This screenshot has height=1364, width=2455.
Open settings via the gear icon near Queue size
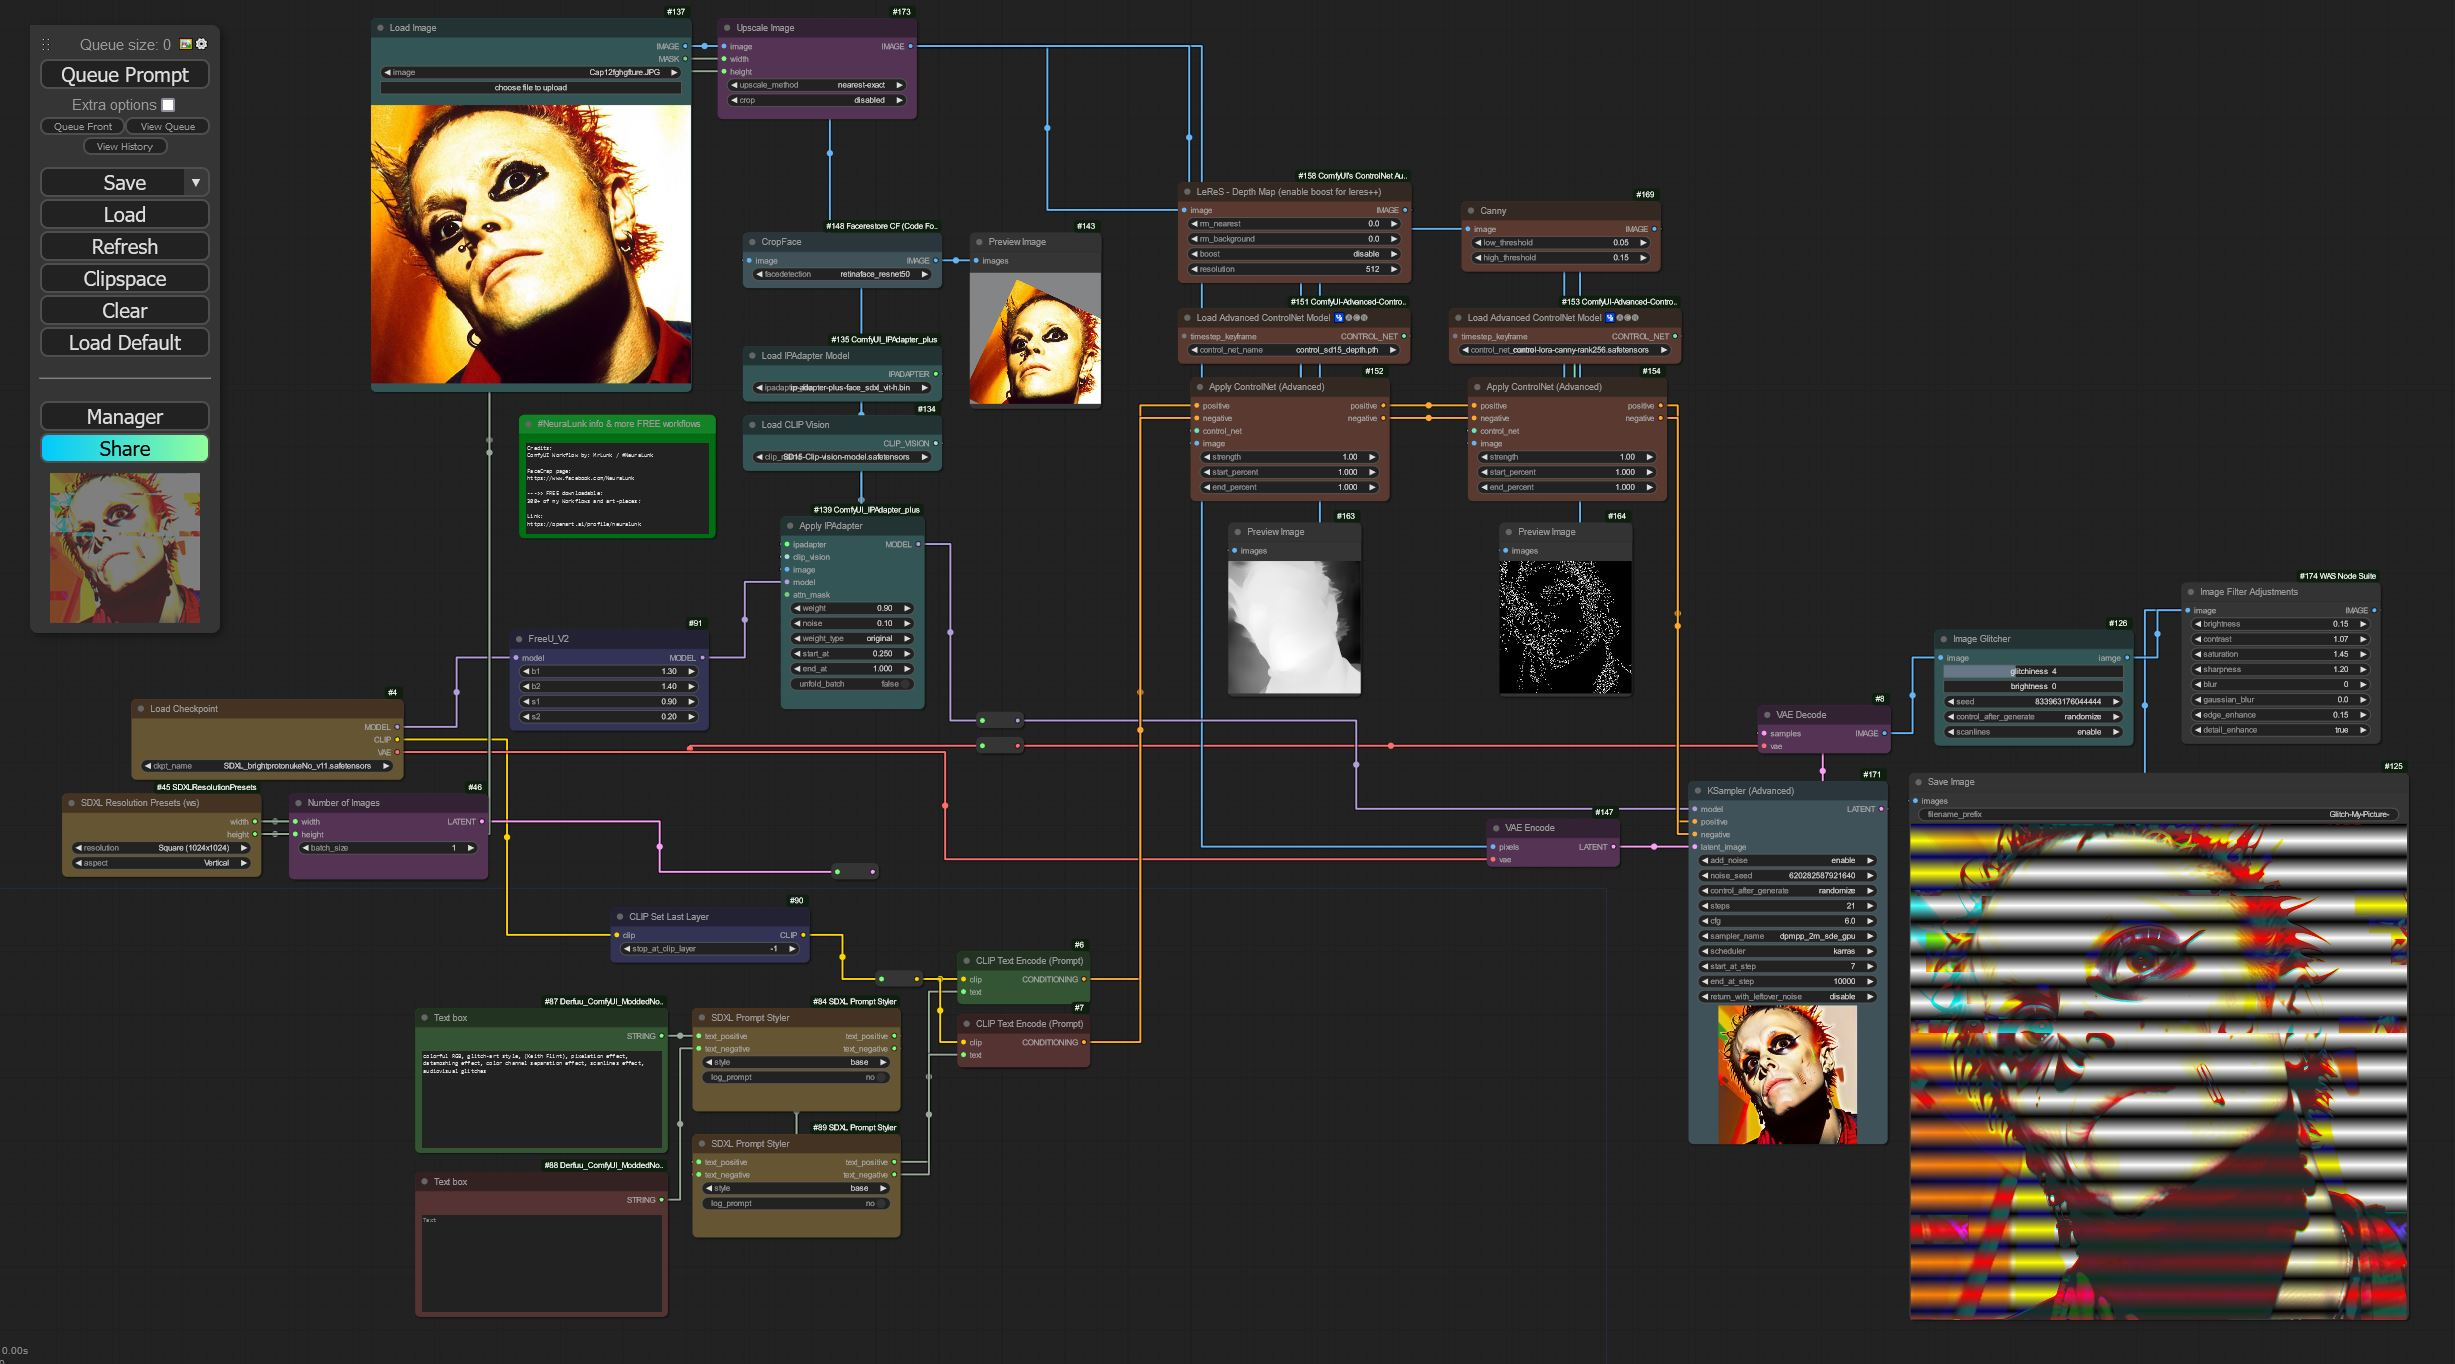coord(201,44)
